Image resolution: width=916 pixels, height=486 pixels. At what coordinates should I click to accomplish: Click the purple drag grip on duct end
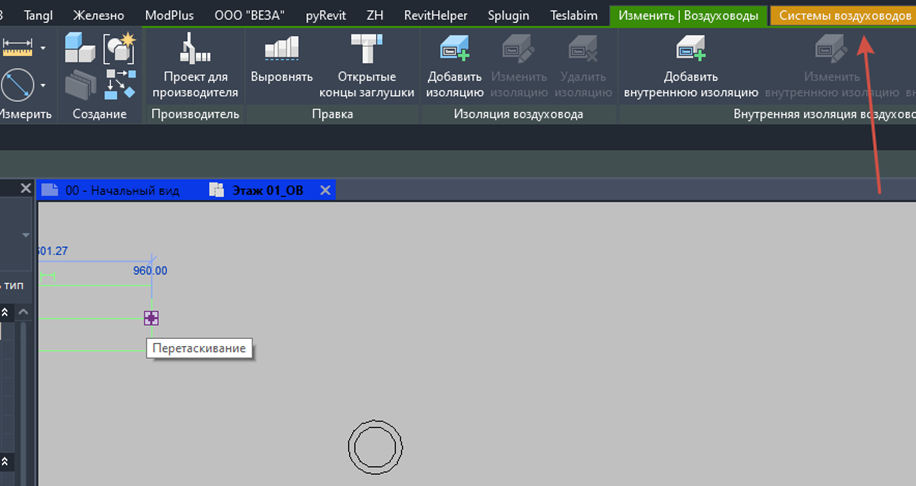pyautogui.click(x=151, y=318)
